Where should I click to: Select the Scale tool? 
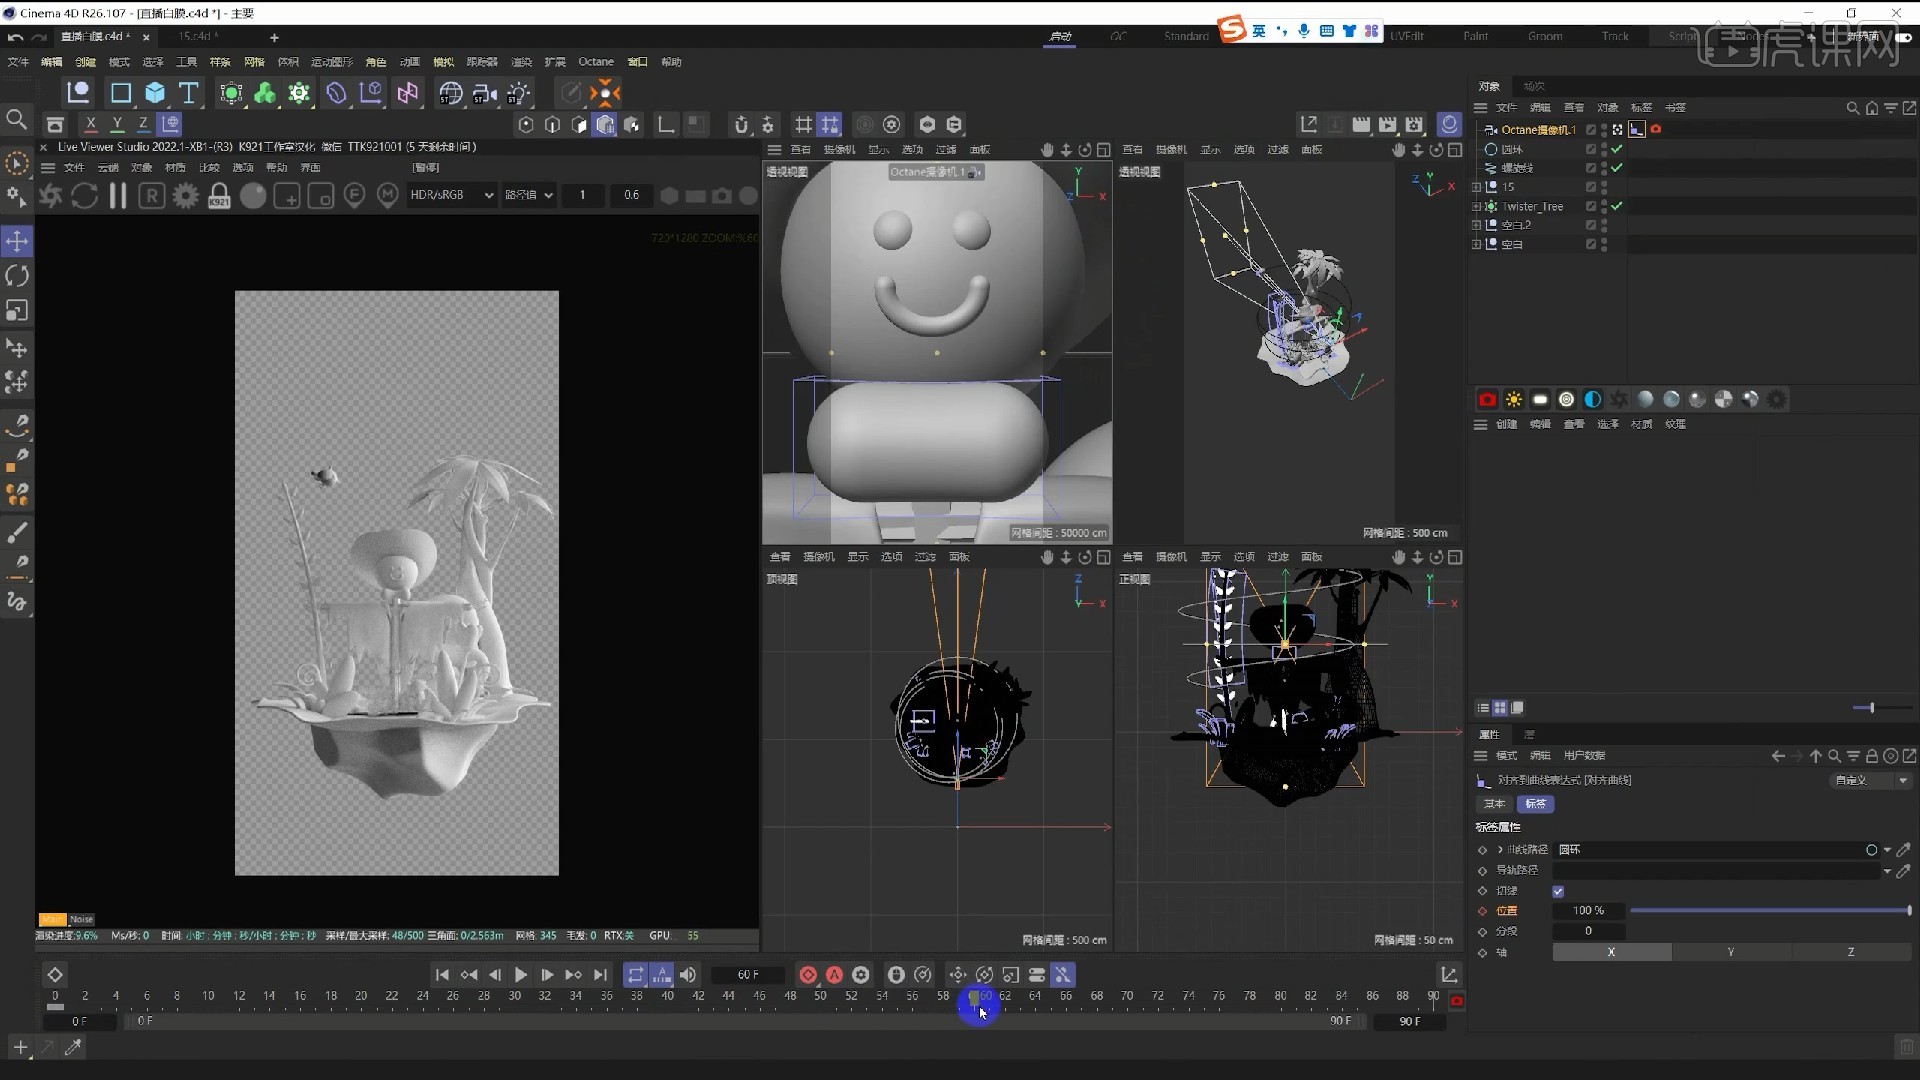pos(16,311)
